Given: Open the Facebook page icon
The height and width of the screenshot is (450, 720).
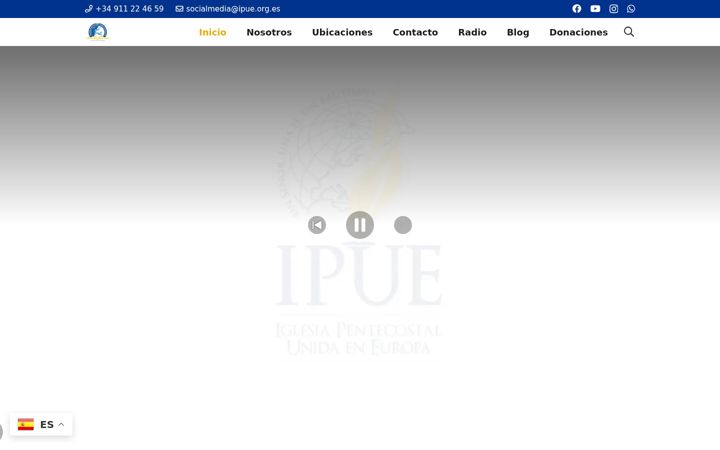Looking at the screenshot, I should (x=577, y=9).
